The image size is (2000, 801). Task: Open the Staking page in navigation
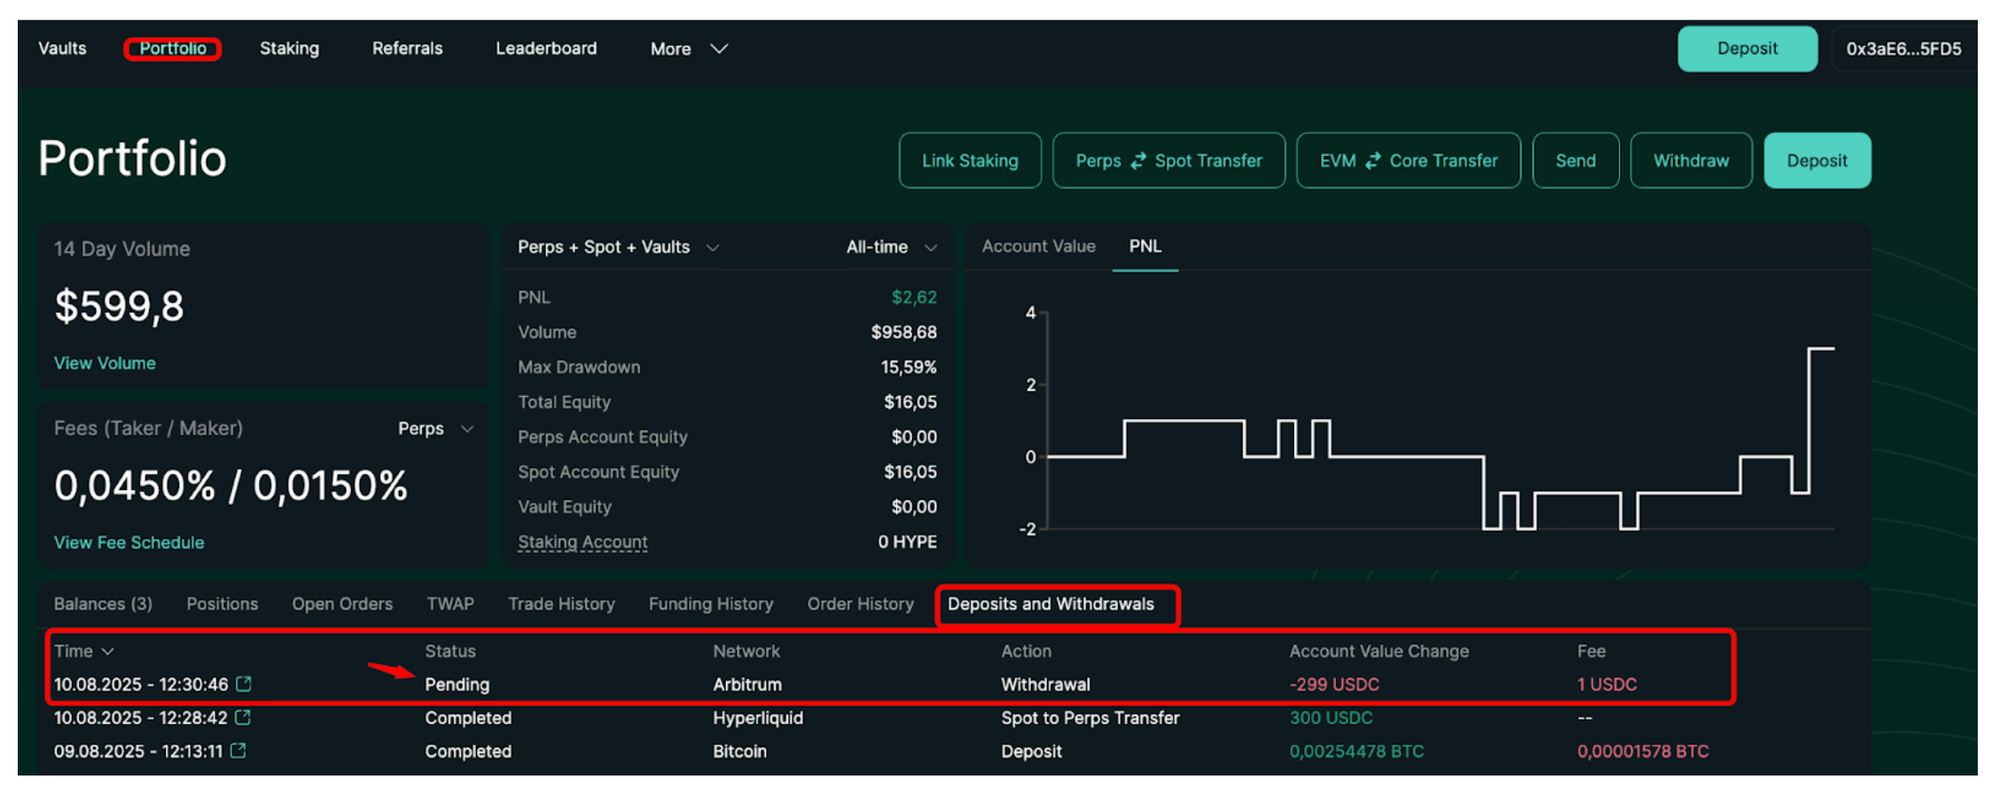click(289, 49)
